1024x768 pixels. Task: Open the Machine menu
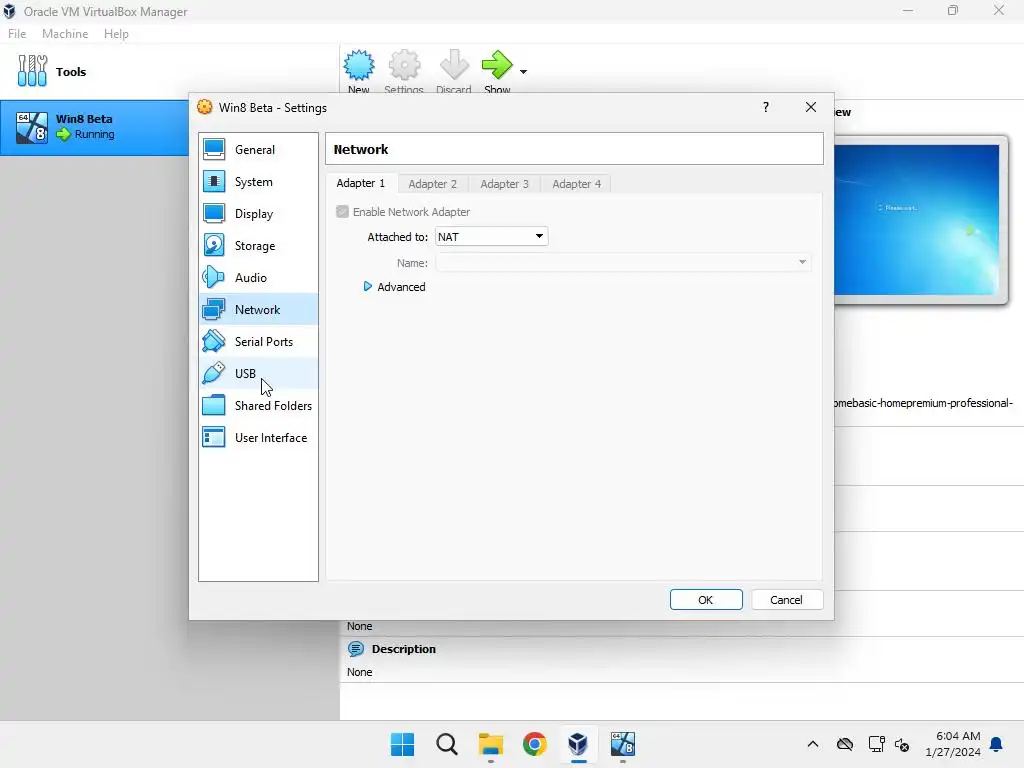65,34
